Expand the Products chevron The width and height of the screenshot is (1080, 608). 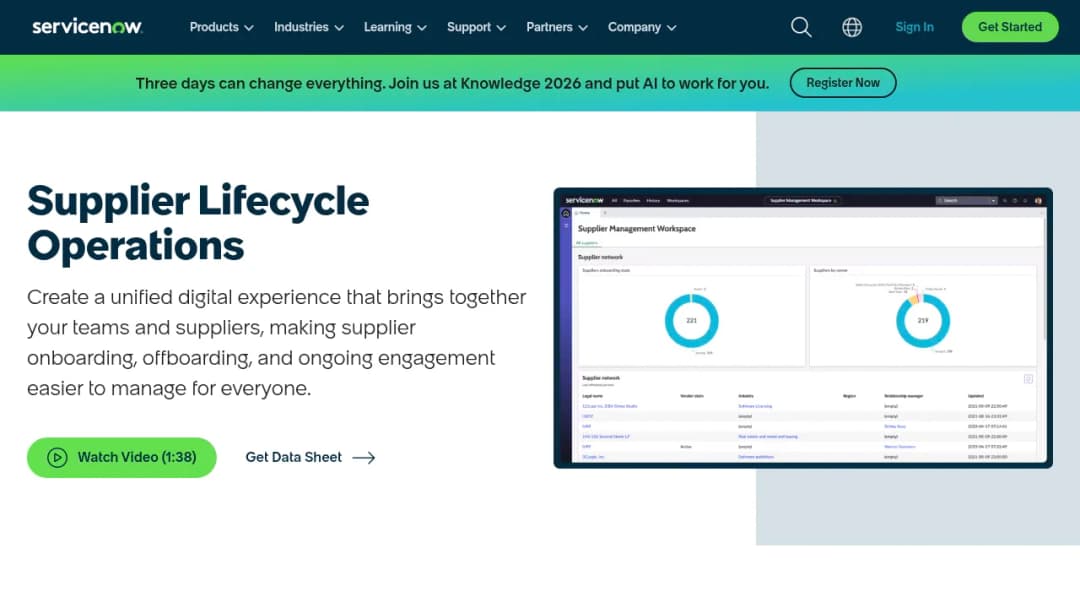coord(249,28)
